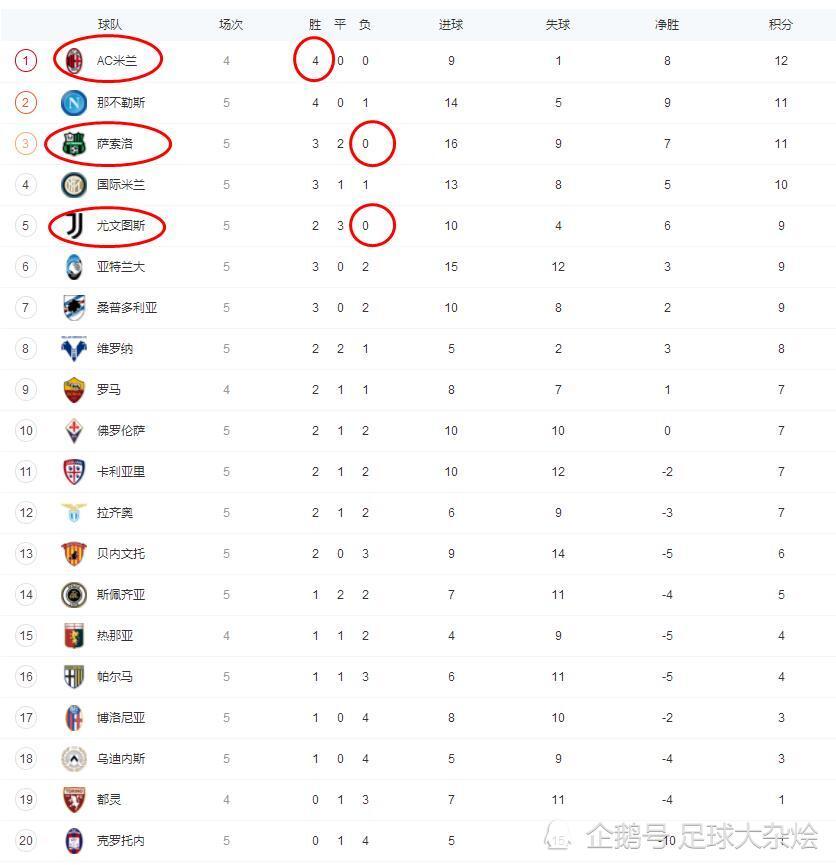
Task: Click the 罗马 (Roma) club crest
Action: [74, 390]
